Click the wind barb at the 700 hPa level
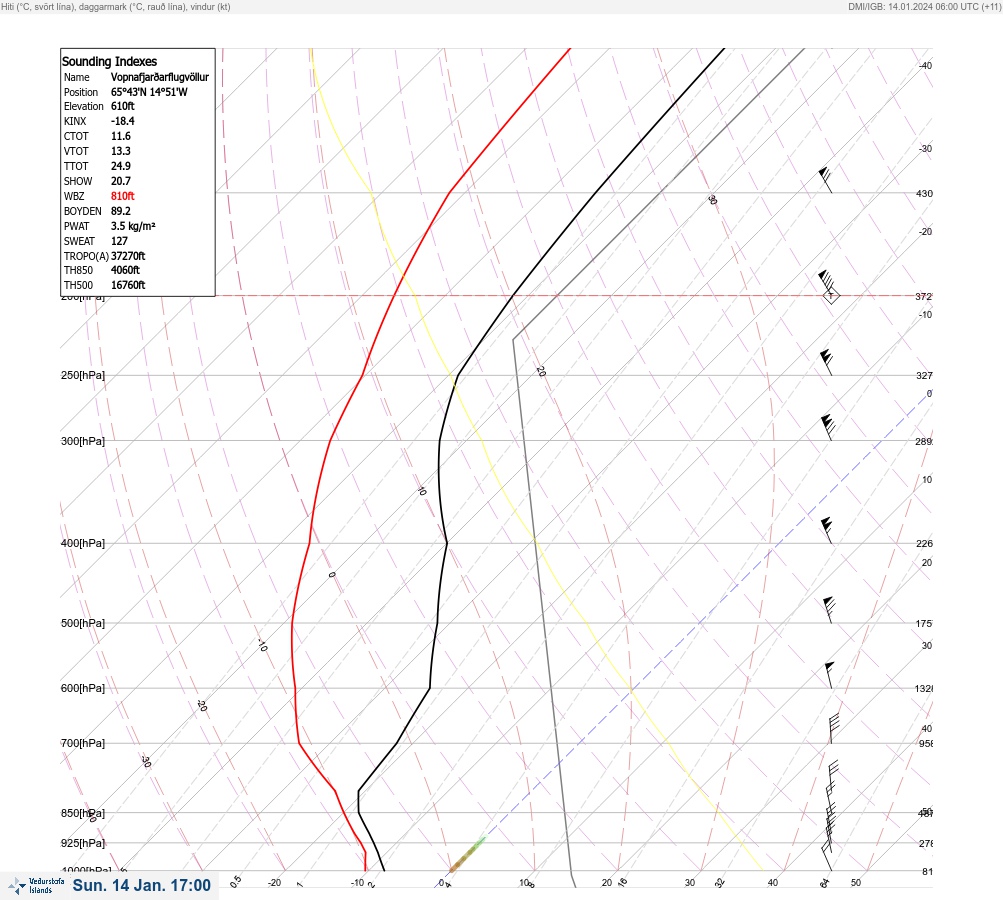The height and width of the screenshot is (900, 1003). 833,729
